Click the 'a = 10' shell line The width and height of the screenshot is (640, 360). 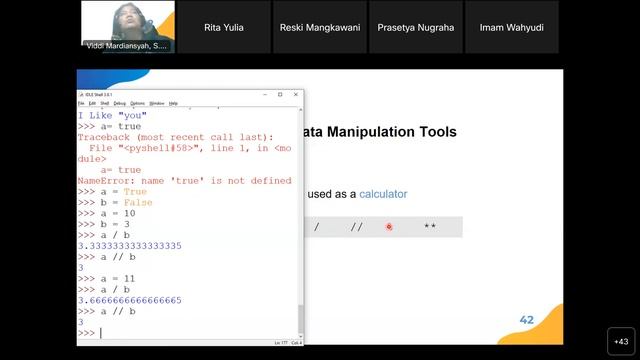click(x=106, y=213)
